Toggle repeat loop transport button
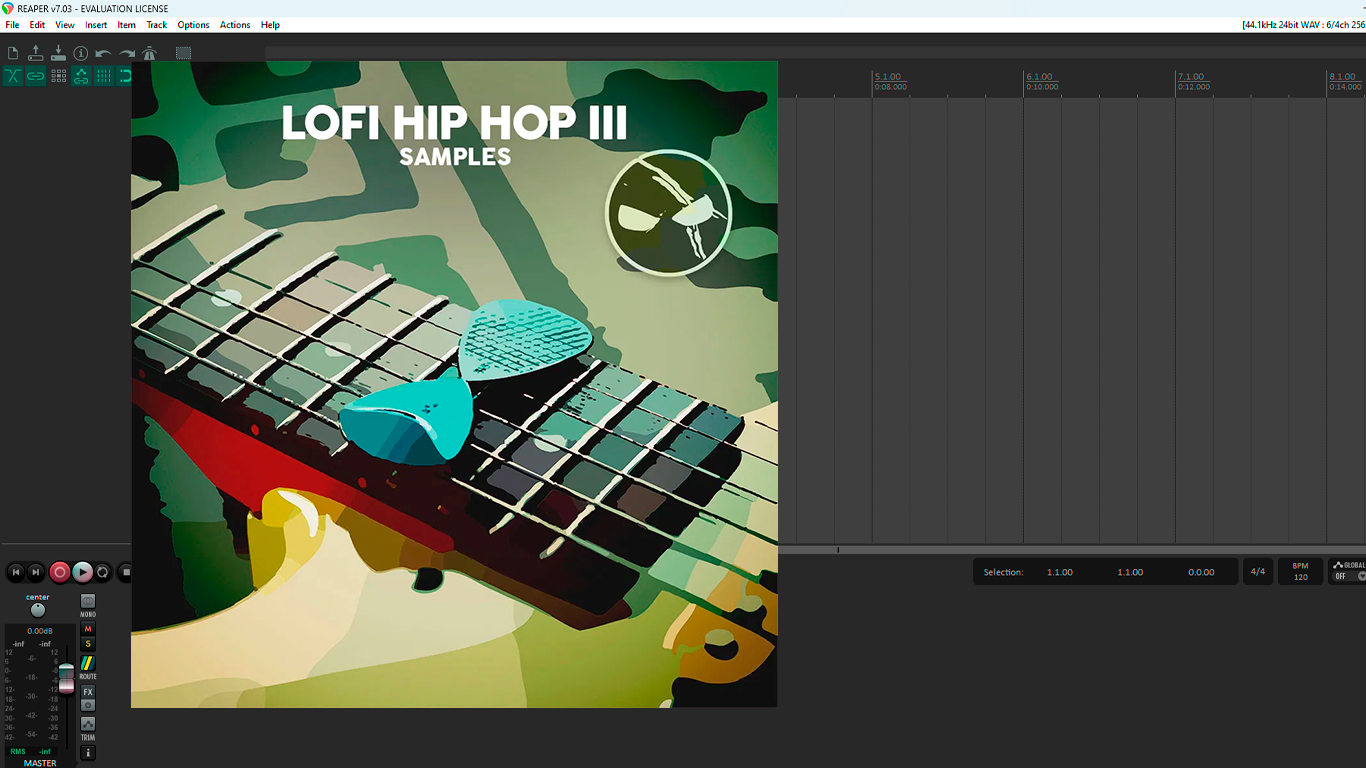 tap(103, 572)
